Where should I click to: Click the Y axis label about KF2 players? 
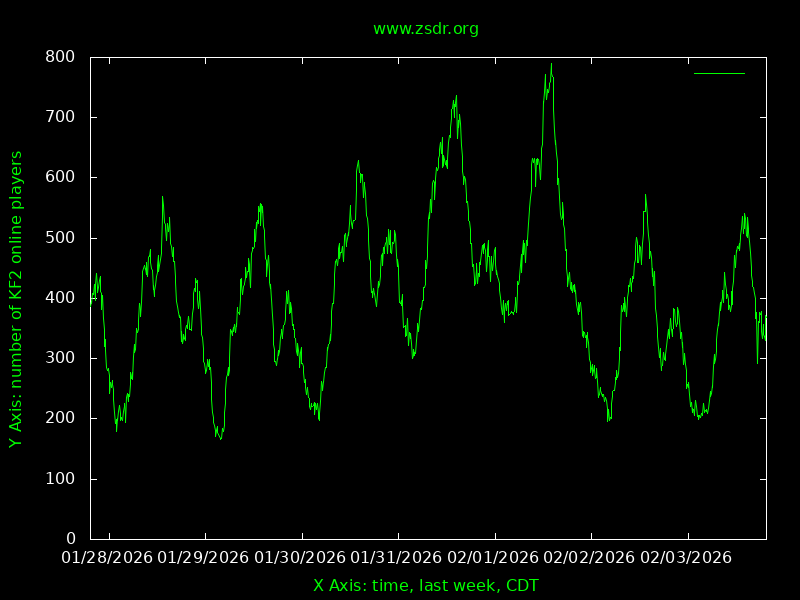16,299
